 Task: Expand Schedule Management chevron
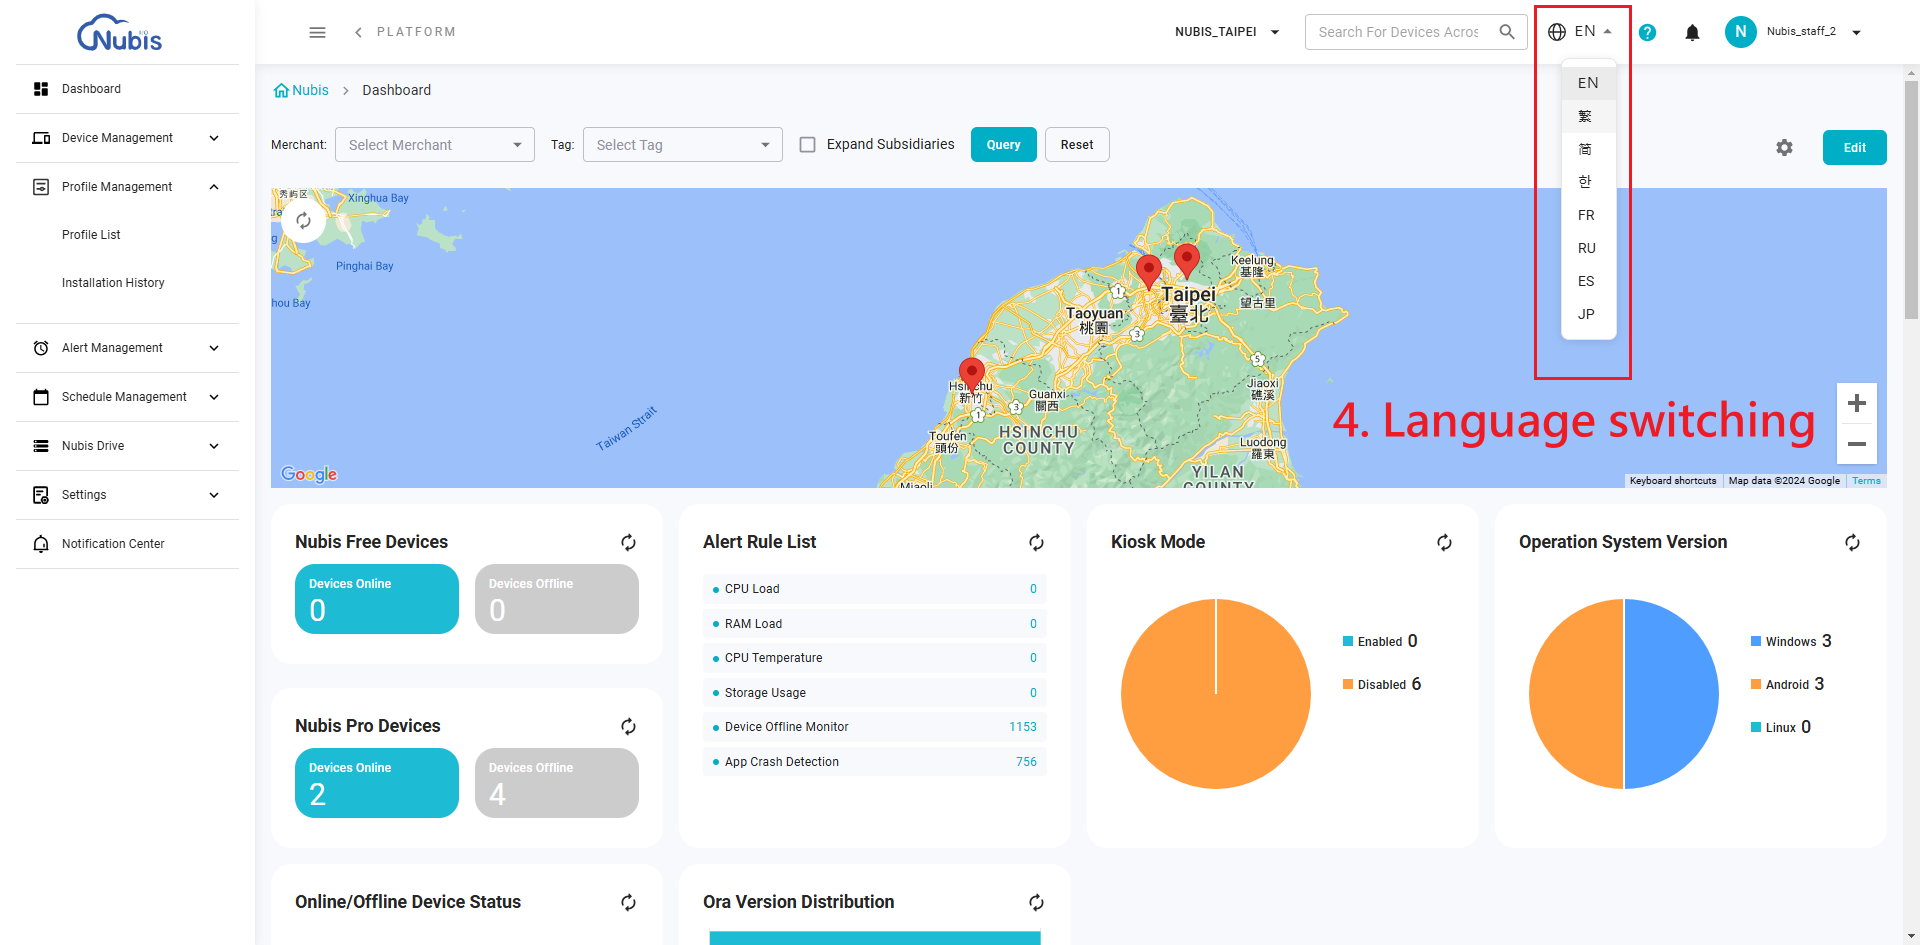point(214,397)
